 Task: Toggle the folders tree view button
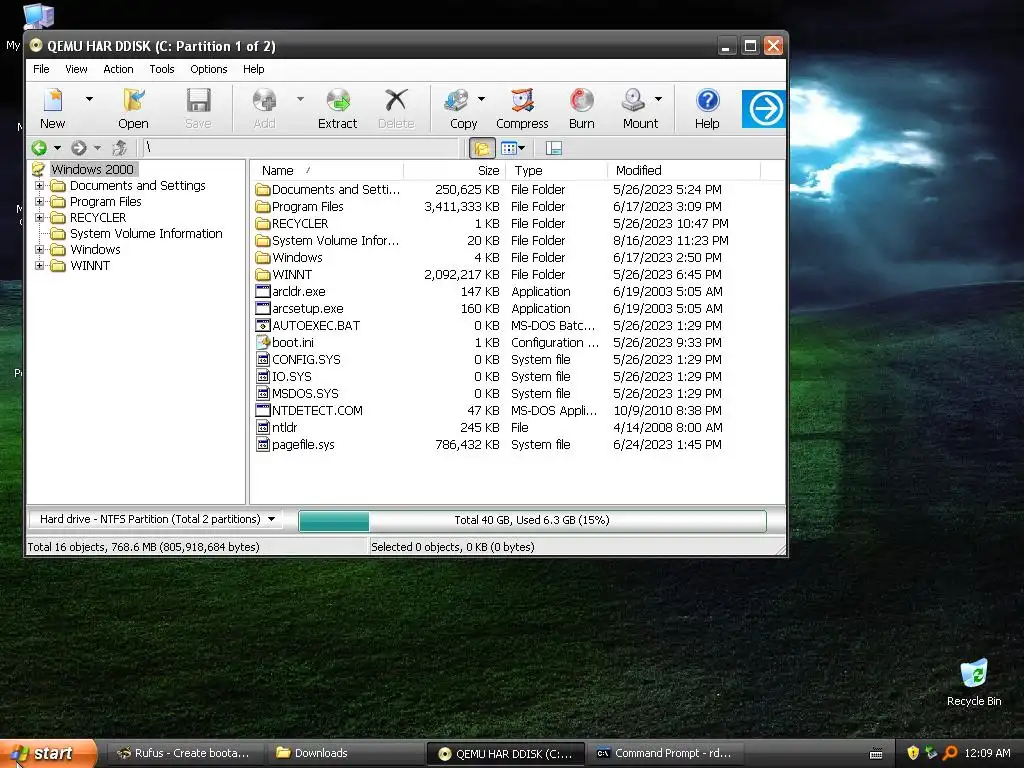482,148
